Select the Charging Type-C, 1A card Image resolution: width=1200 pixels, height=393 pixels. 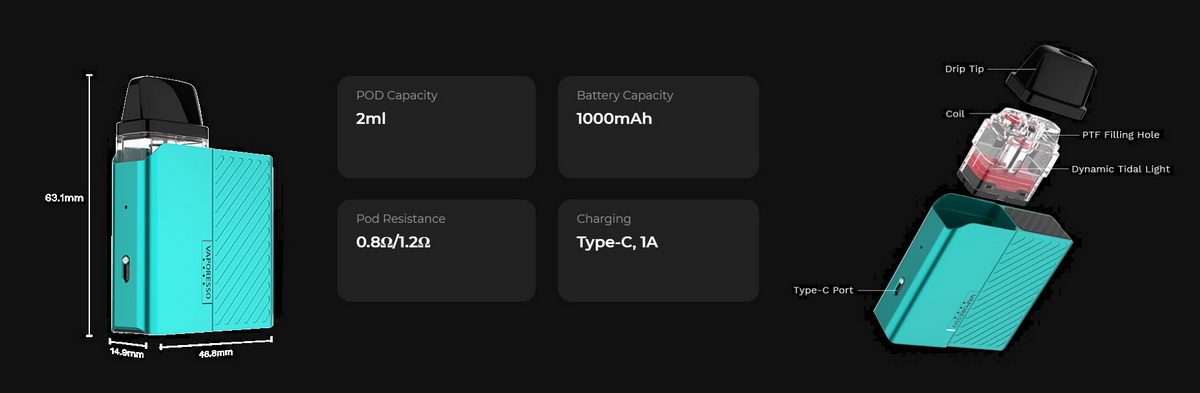pos(658,251)
